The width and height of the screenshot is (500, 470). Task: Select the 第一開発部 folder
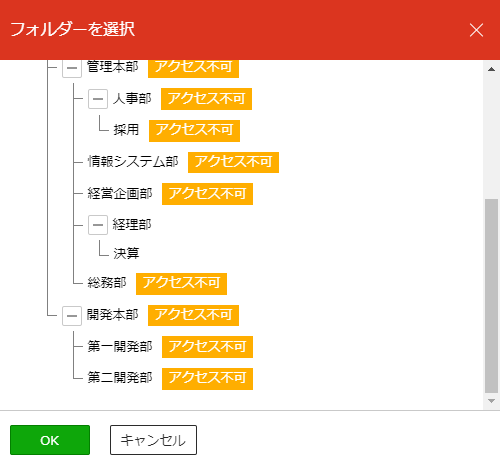120,347
